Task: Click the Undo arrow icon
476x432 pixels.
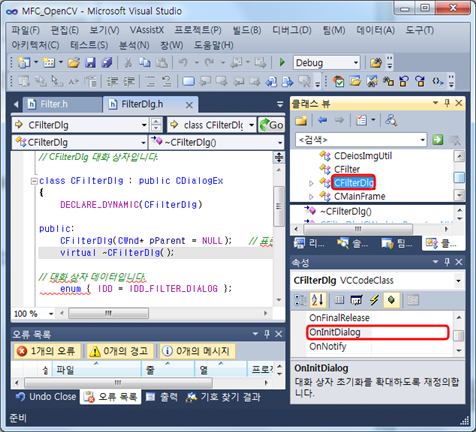Action: [183, 63]
